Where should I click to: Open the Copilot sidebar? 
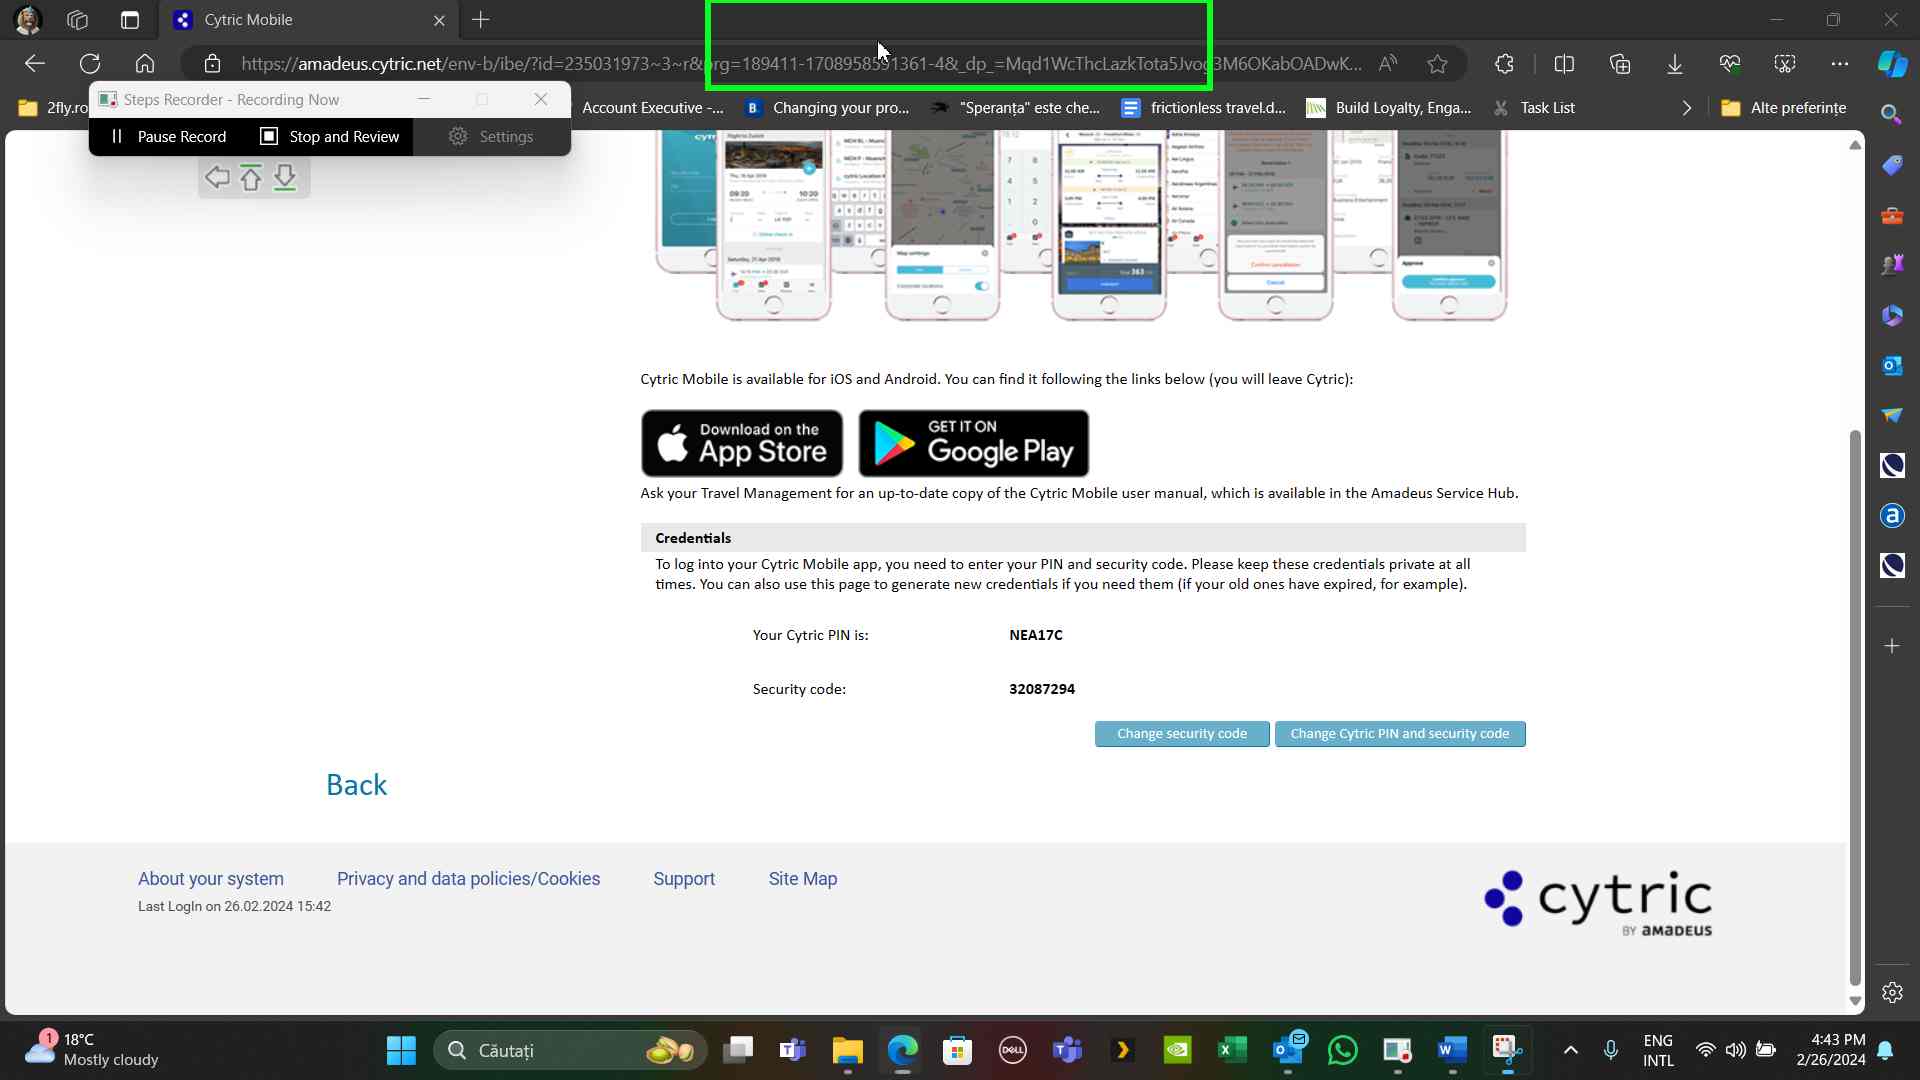[1892, 64]
